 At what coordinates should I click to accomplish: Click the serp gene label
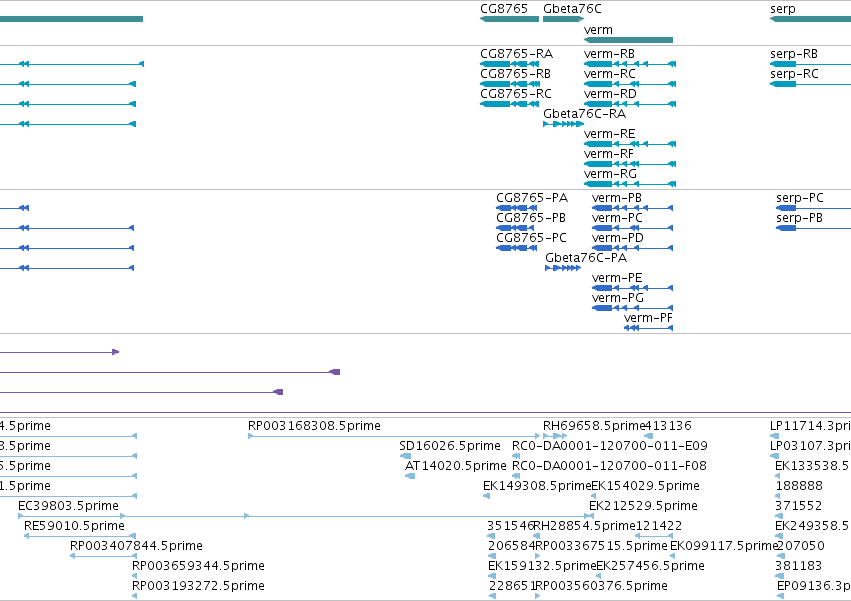coord(783,9)
